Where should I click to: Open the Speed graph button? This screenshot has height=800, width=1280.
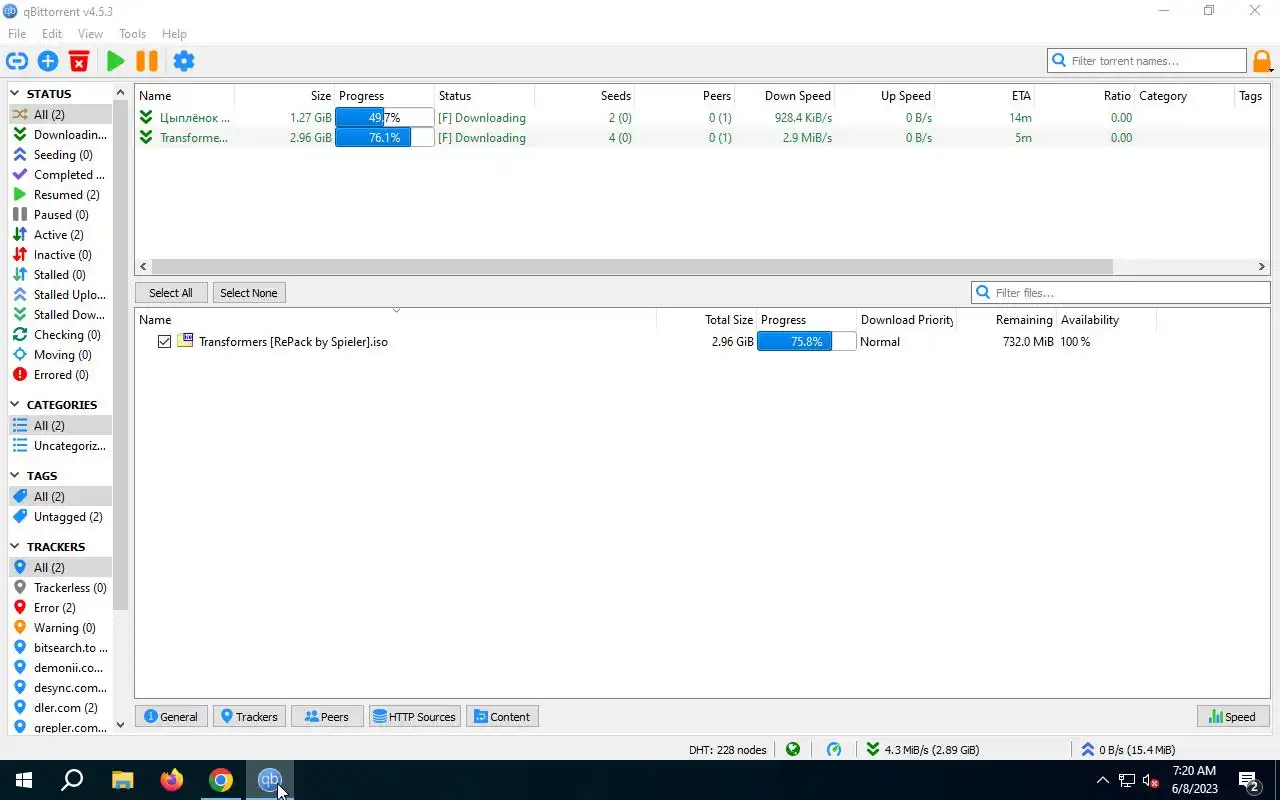click(x=1233, y=717)
